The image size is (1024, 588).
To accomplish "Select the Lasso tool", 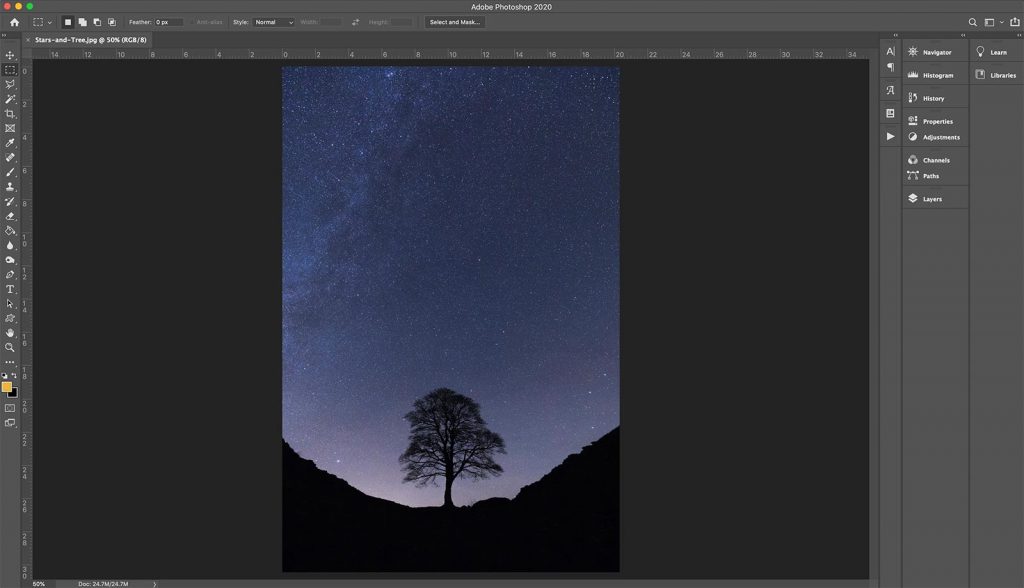I will tap(10, 85).
